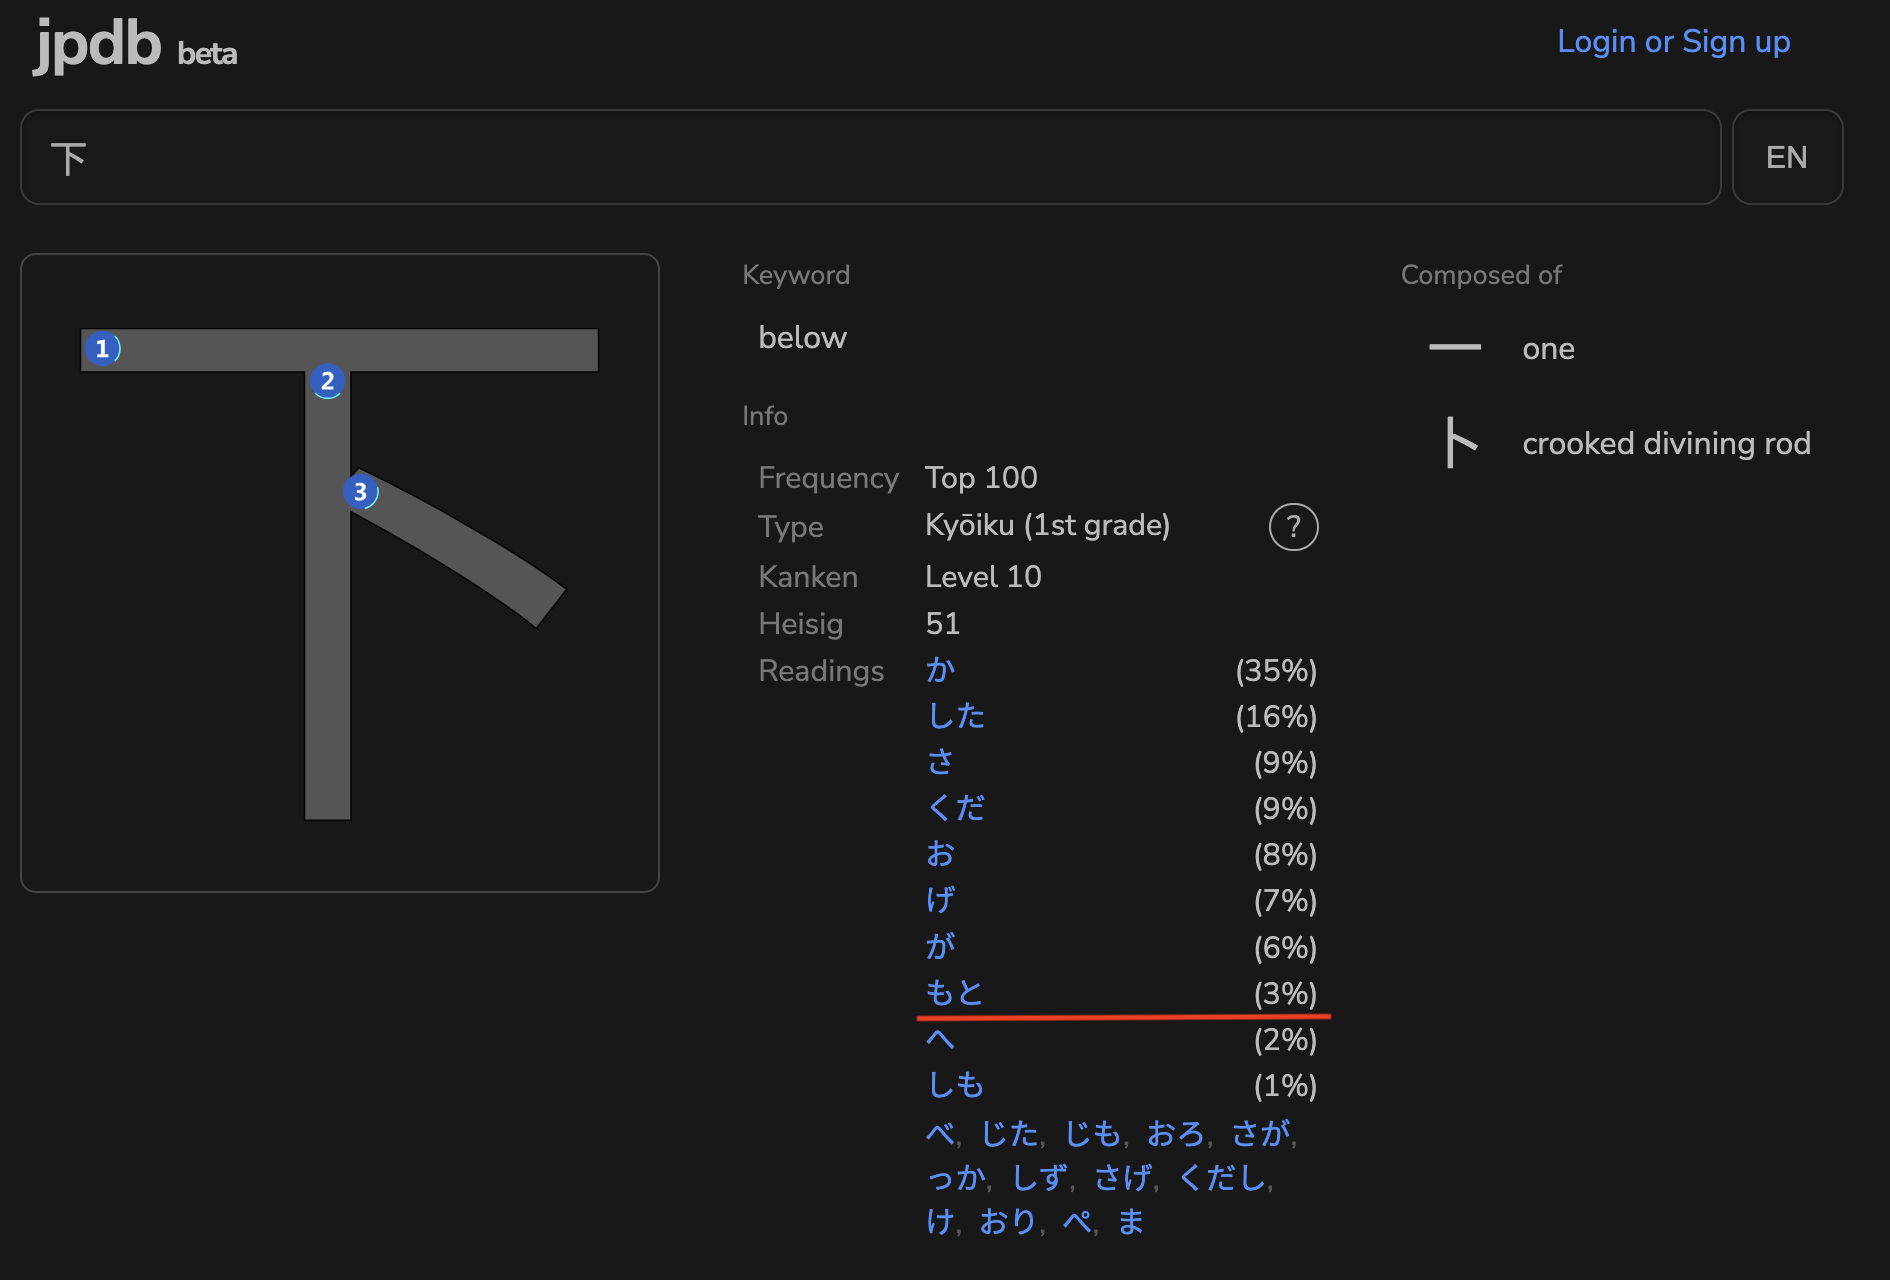Click the 下 stroke order diagram
This screenshot has height=1280, width=1890.
coord(340,573)
